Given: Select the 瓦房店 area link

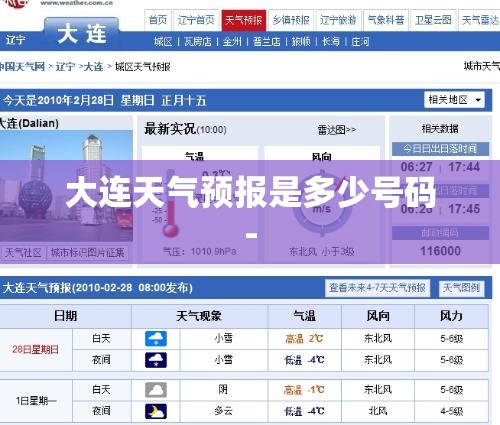Looking at the screenshot, I should (198, 41).
